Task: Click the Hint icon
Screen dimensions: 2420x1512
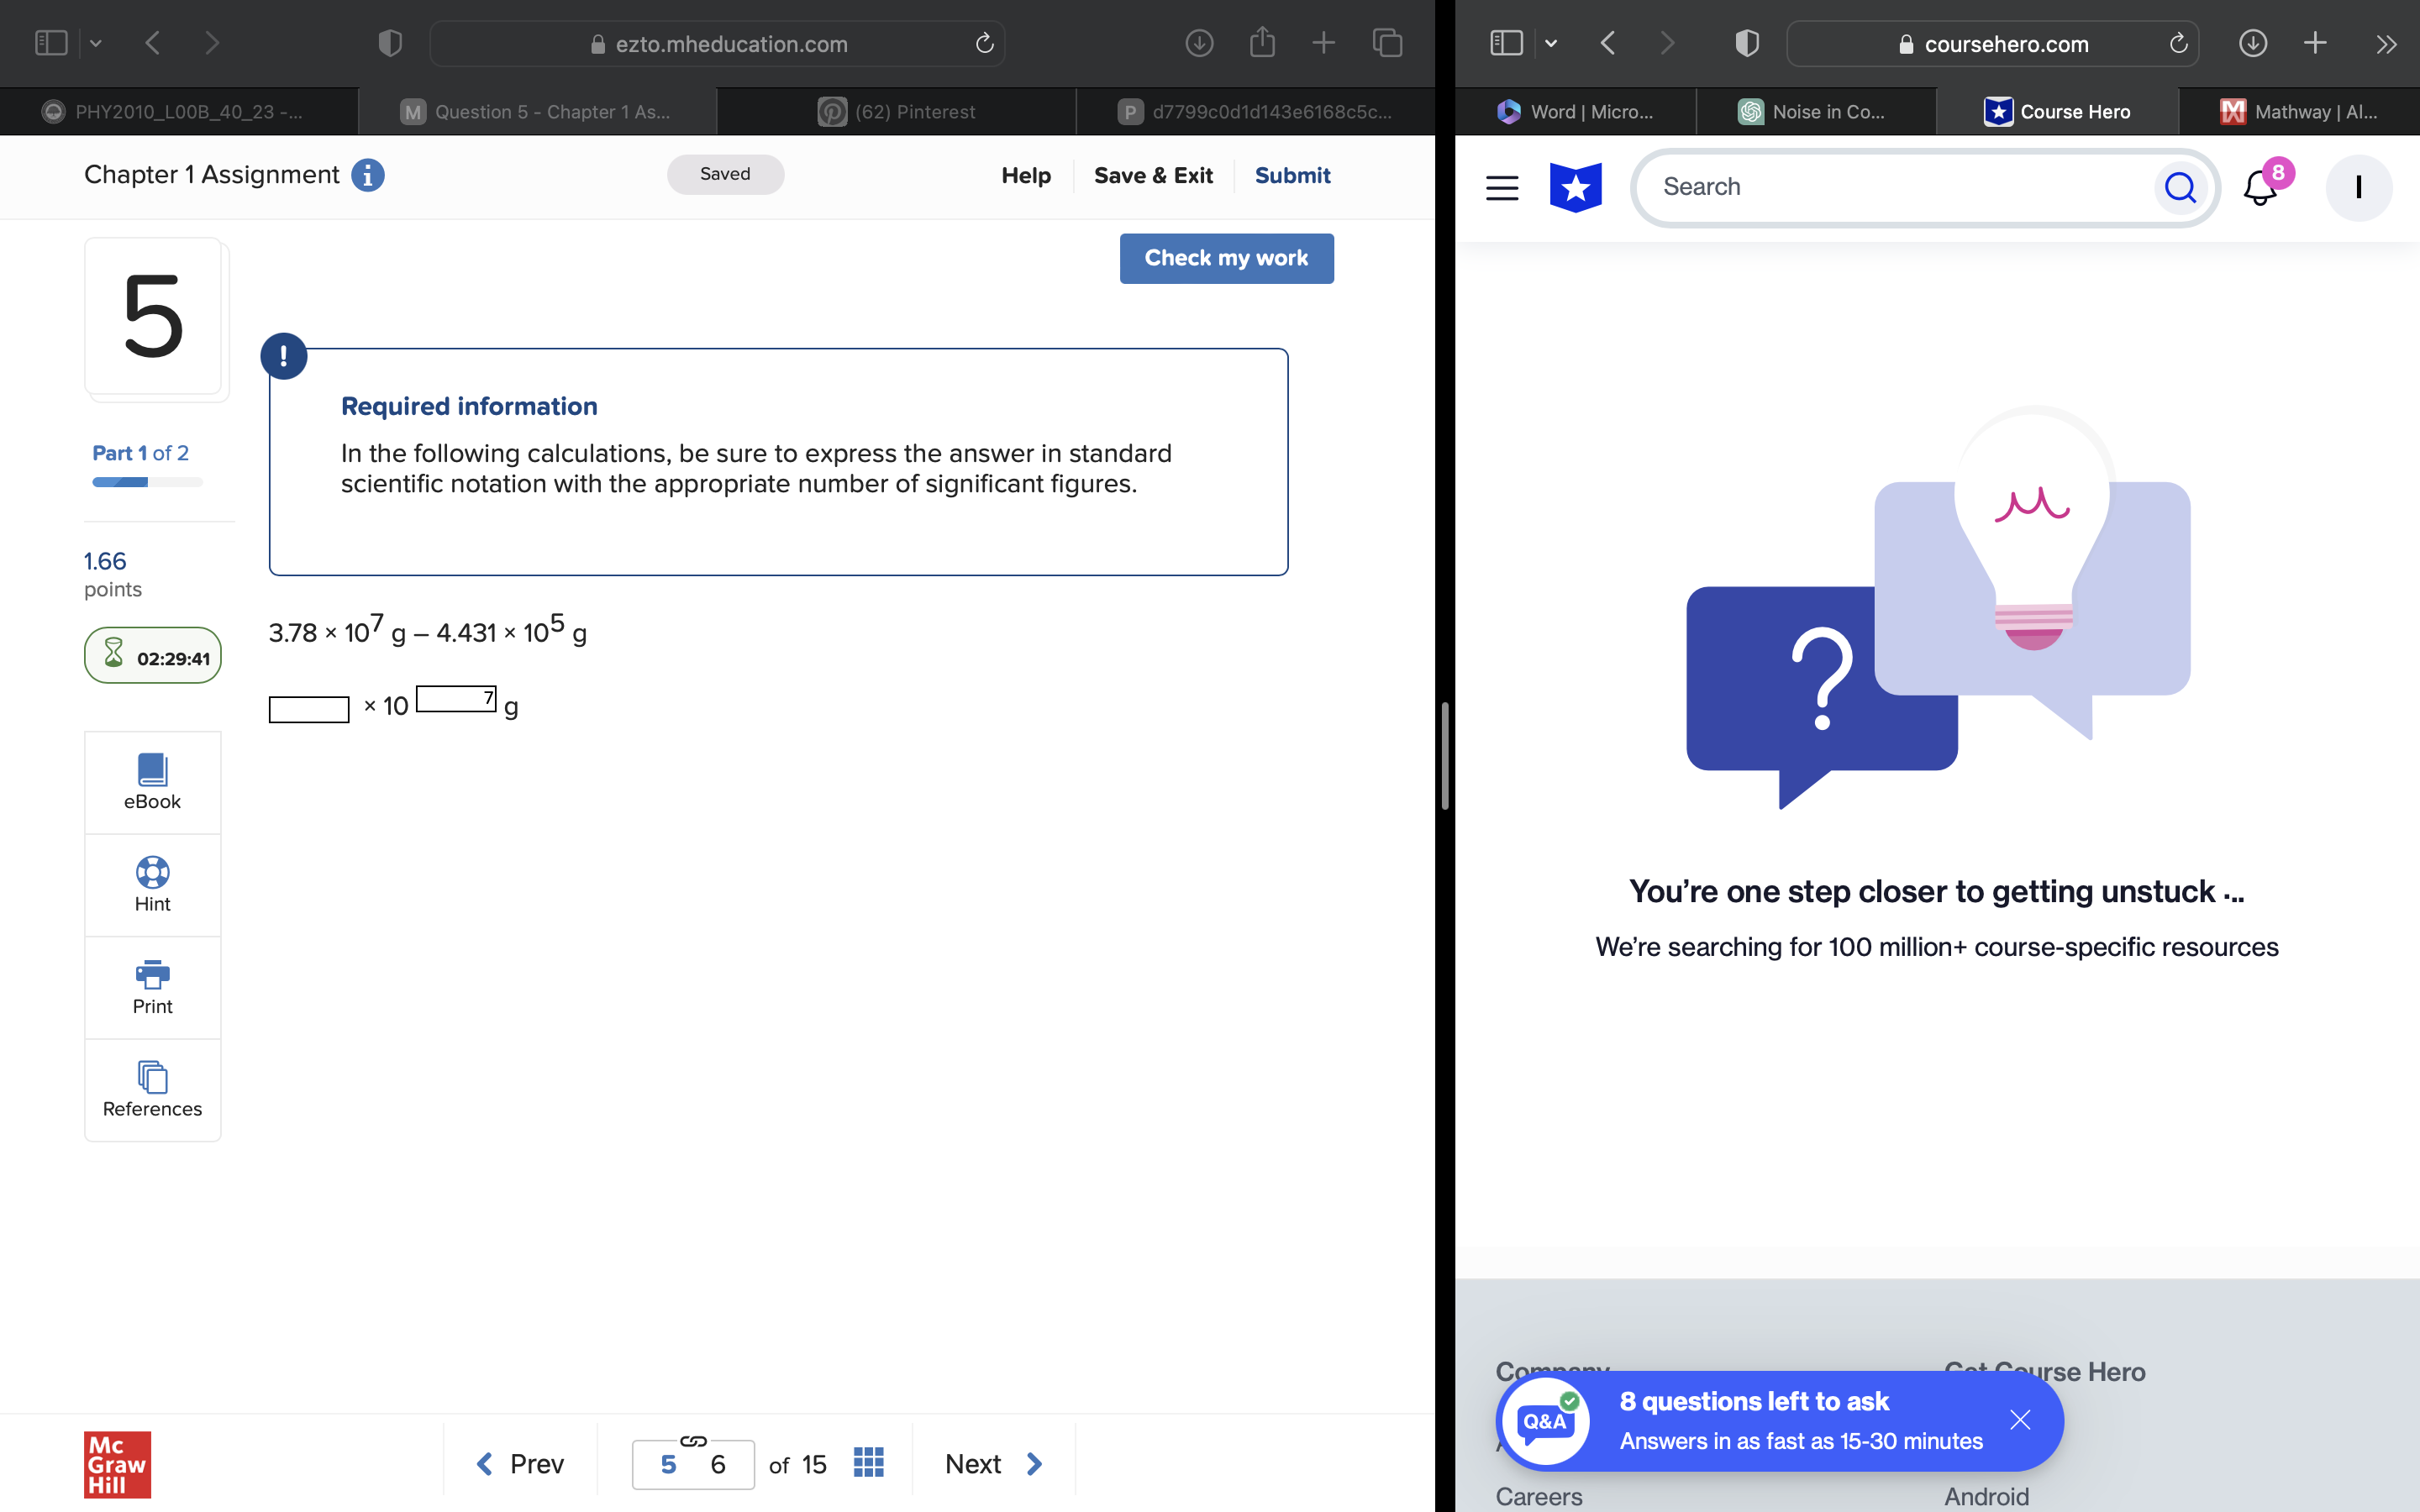Action: tap(152, 884)
